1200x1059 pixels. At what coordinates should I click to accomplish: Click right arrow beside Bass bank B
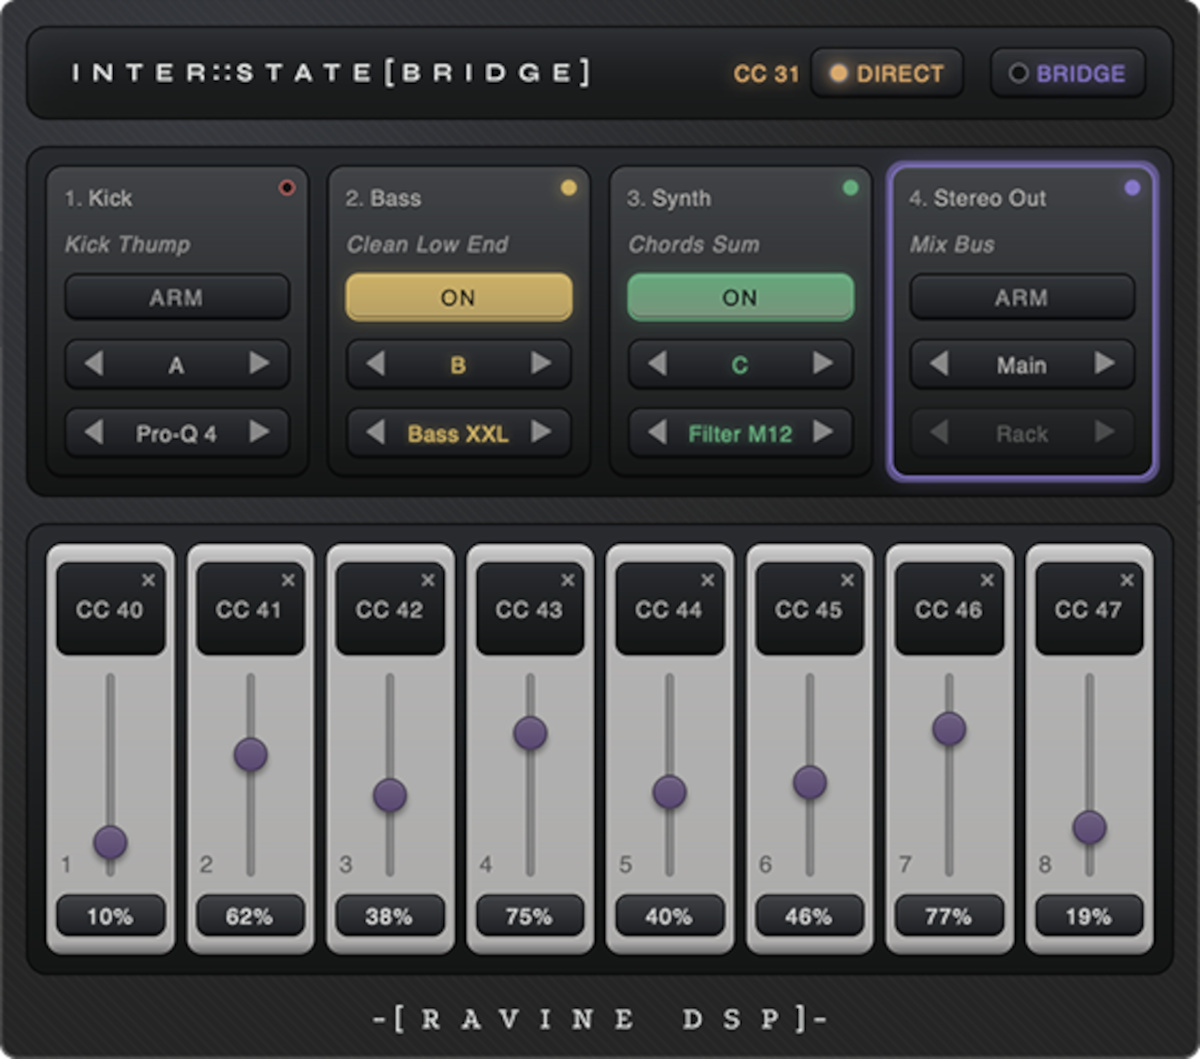[x=542, y=364]
